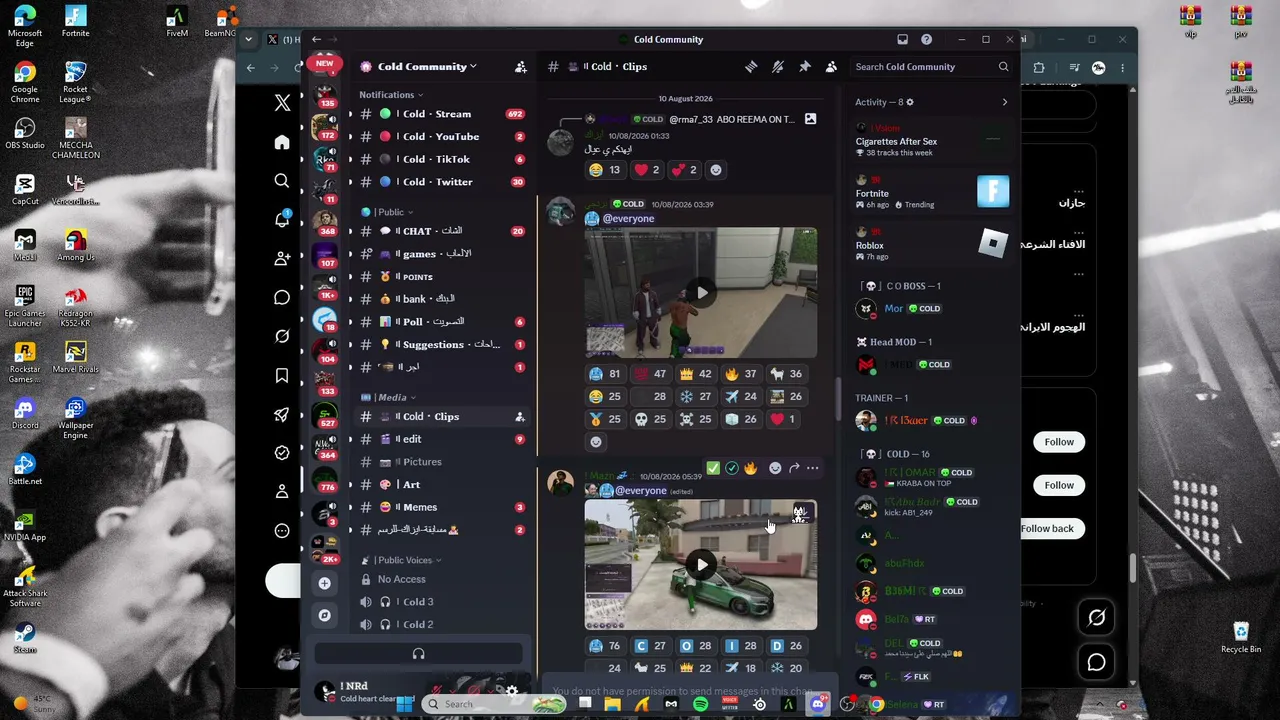
Task: Toggle the fire 37 reaction
Action: 741,374
